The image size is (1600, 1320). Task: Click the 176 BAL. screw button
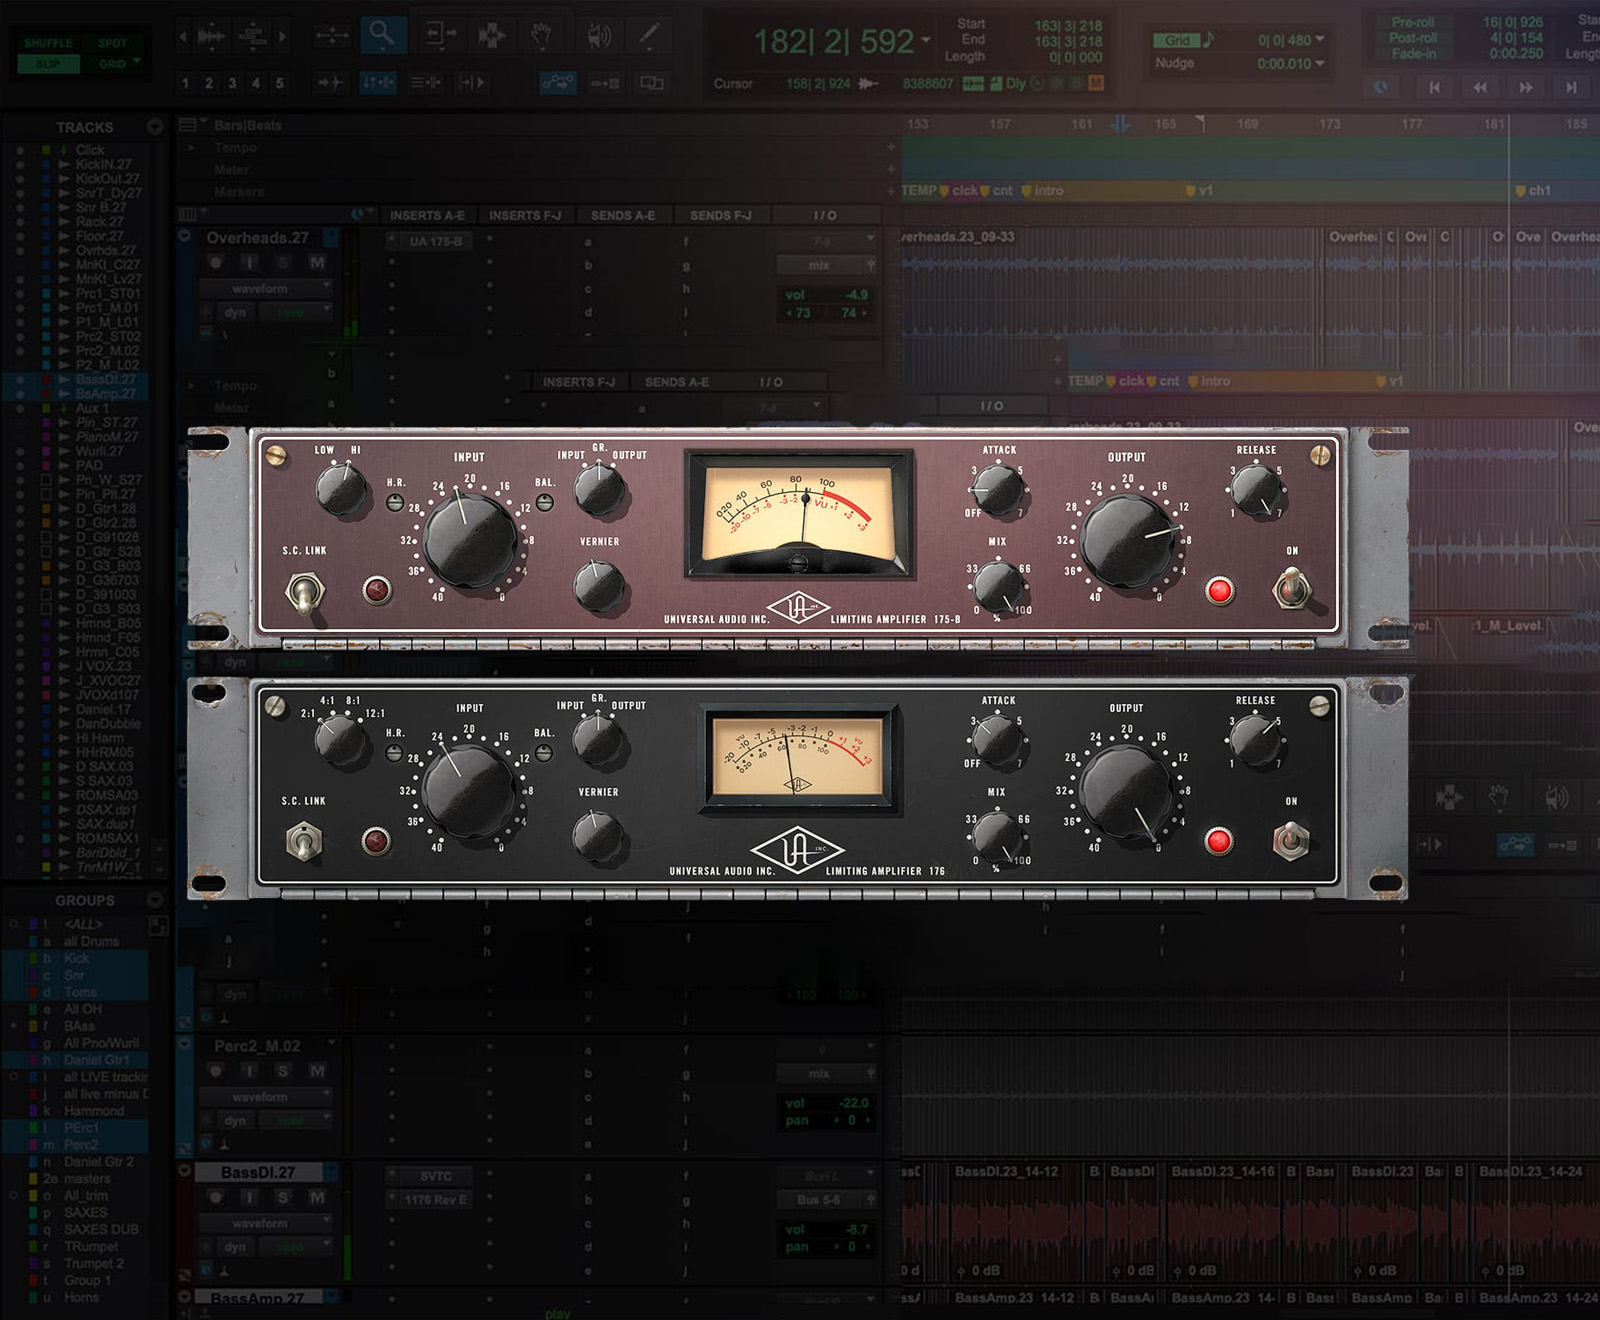(544, 754)
